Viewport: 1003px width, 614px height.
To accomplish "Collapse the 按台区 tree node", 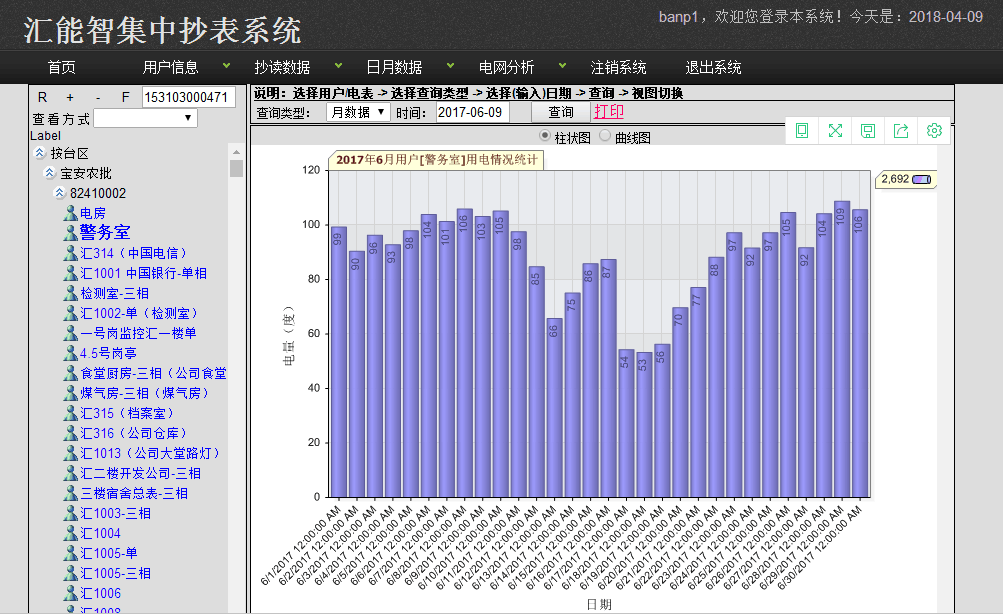I will pos(40,153).
